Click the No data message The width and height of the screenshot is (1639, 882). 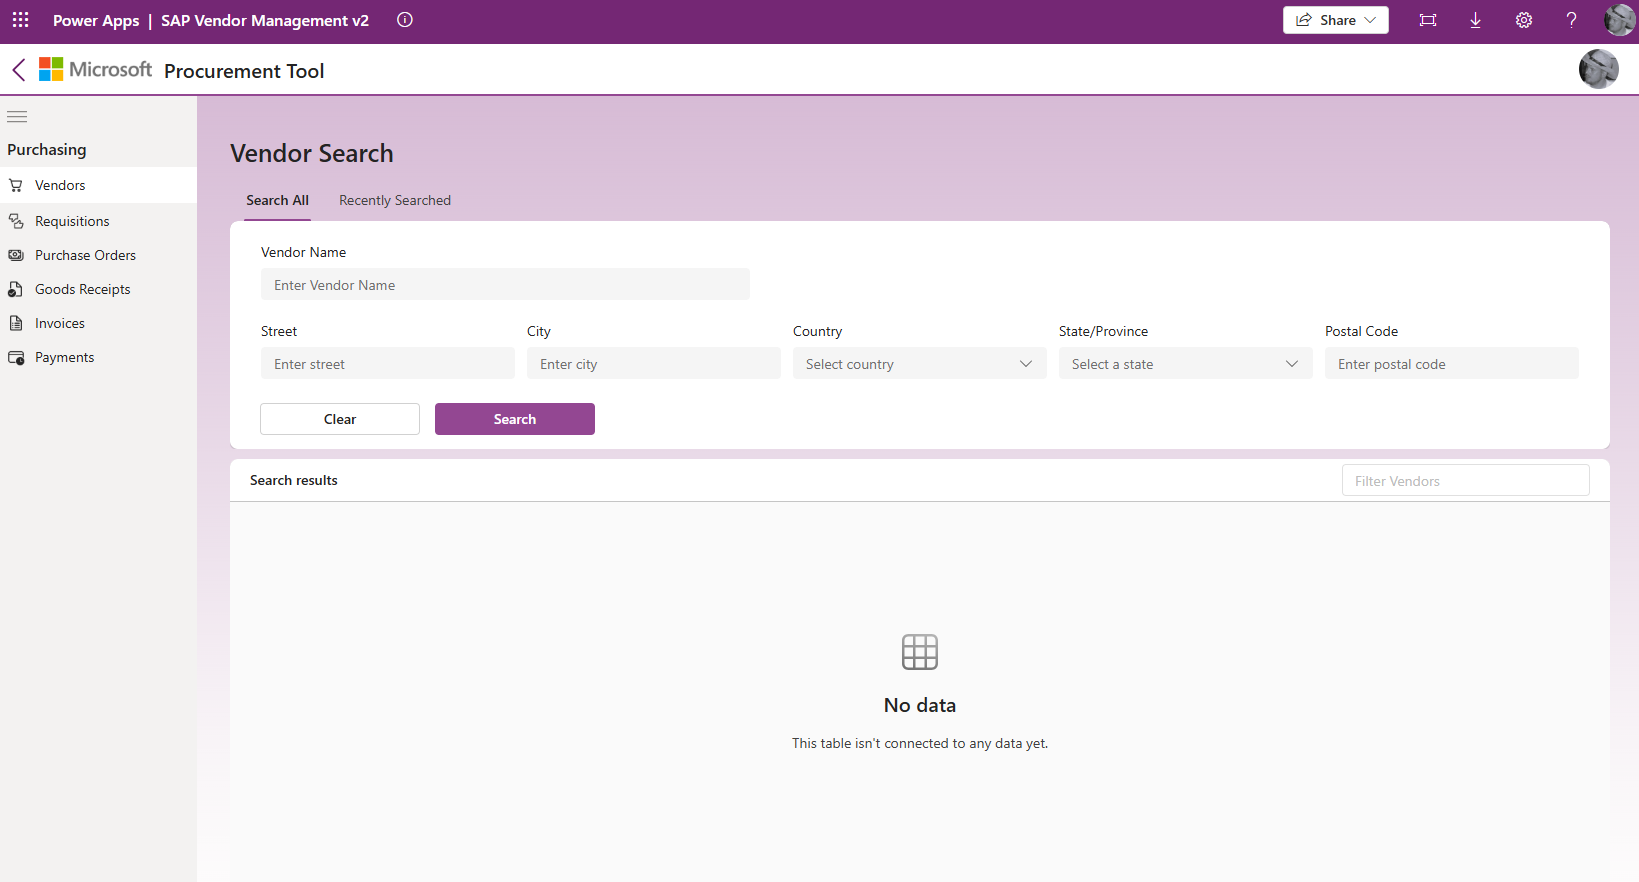(x=920, y=705)
